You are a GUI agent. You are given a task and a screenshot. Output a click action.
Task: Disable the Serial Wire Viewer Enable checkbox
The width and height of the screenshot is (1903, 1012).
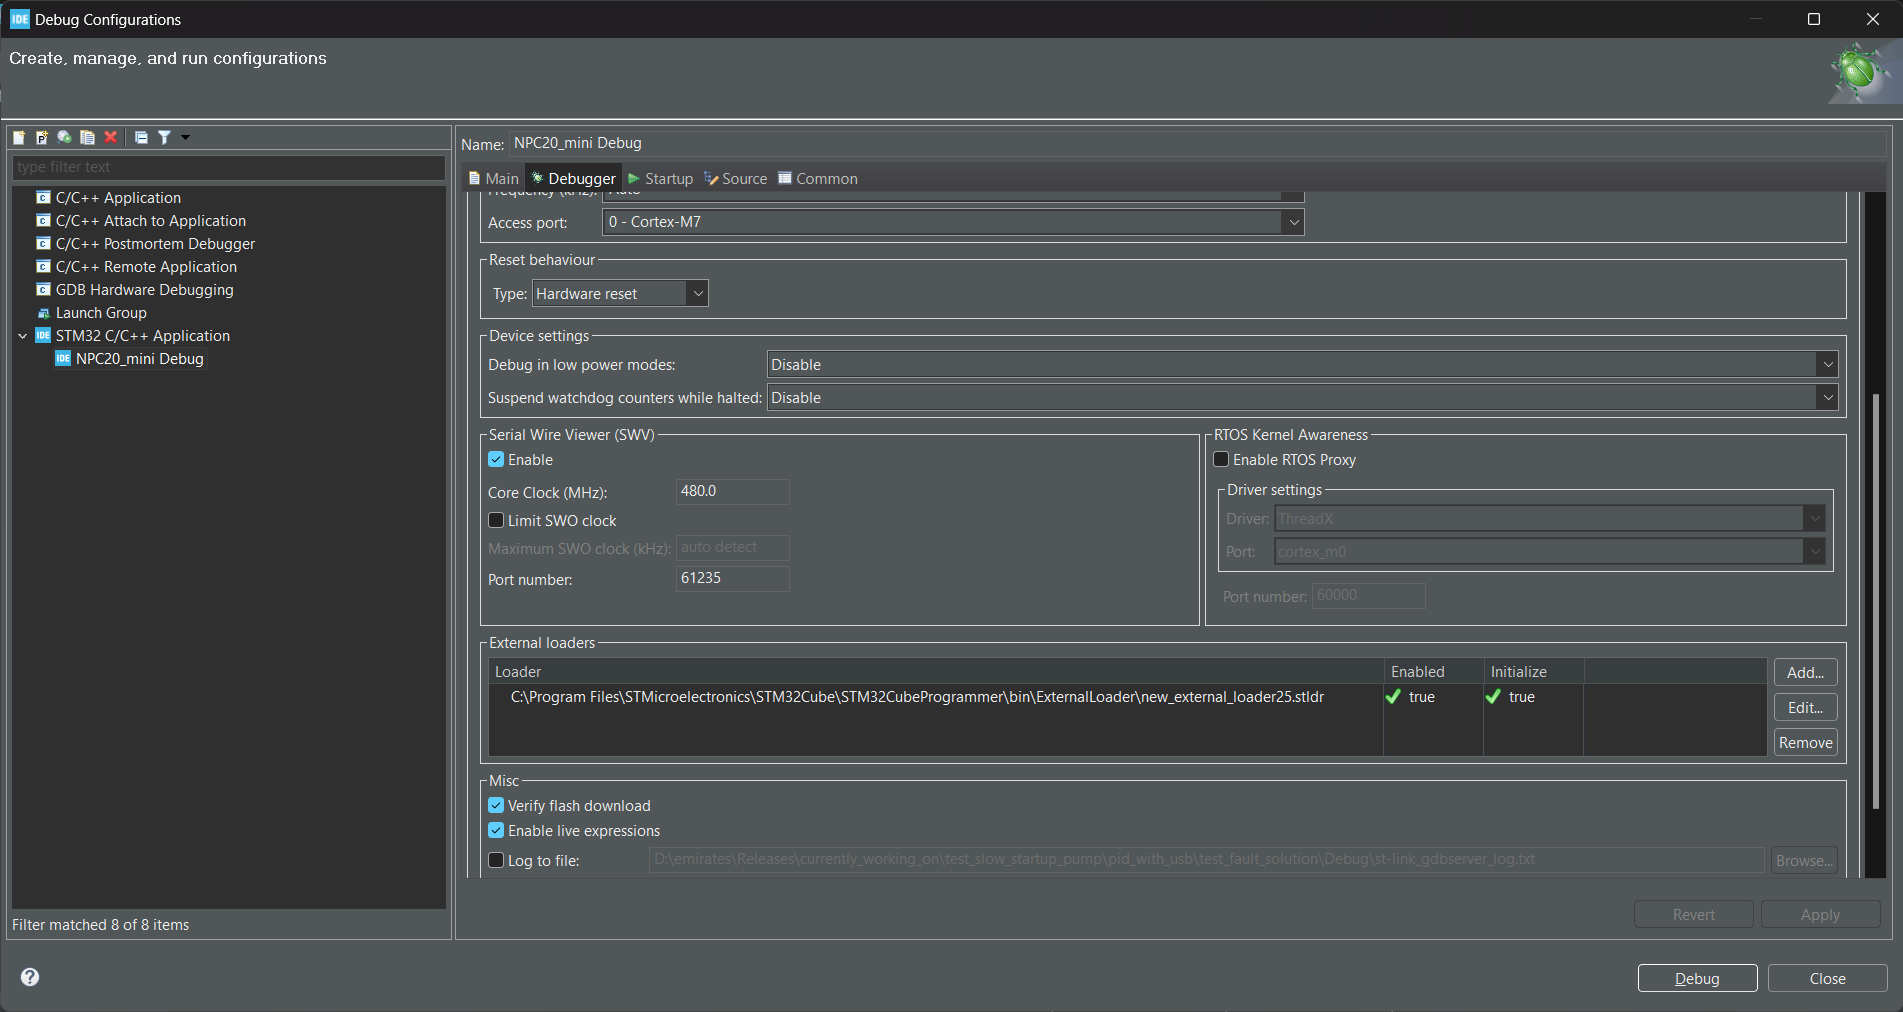pos(496,460)
